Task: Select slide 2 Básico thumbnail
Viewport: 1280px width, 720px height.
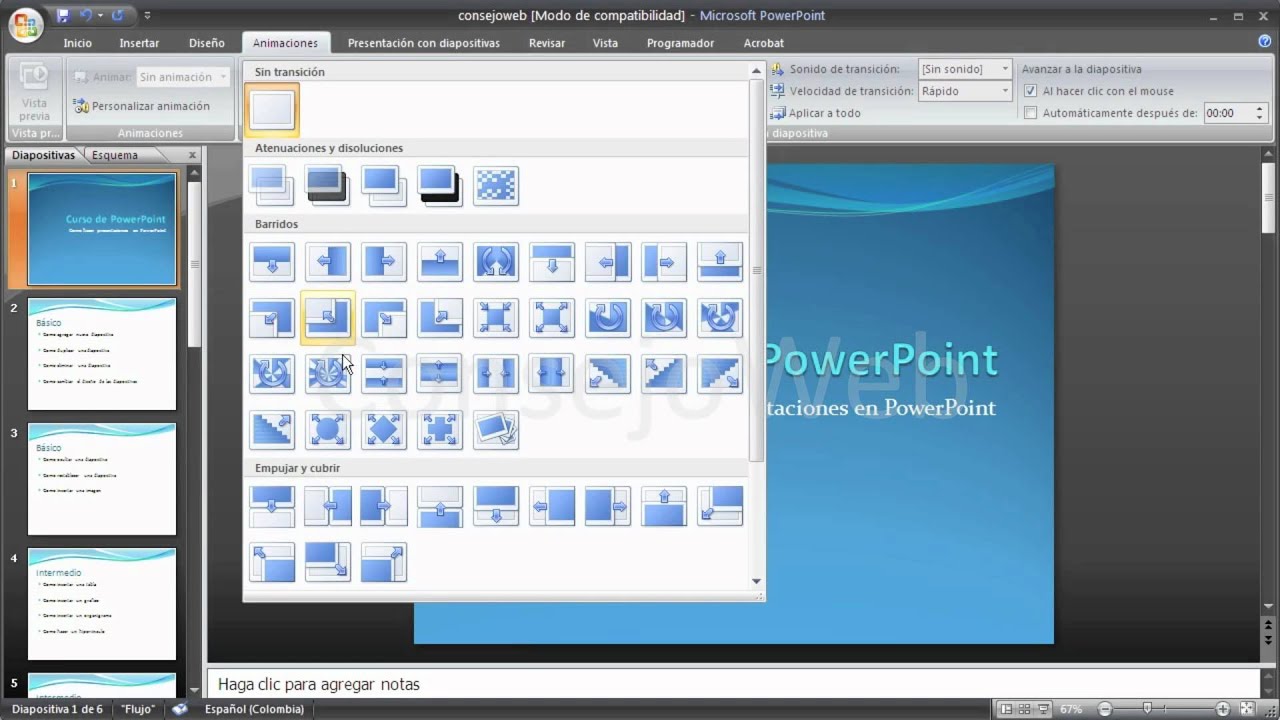Action: click(102, 354)
